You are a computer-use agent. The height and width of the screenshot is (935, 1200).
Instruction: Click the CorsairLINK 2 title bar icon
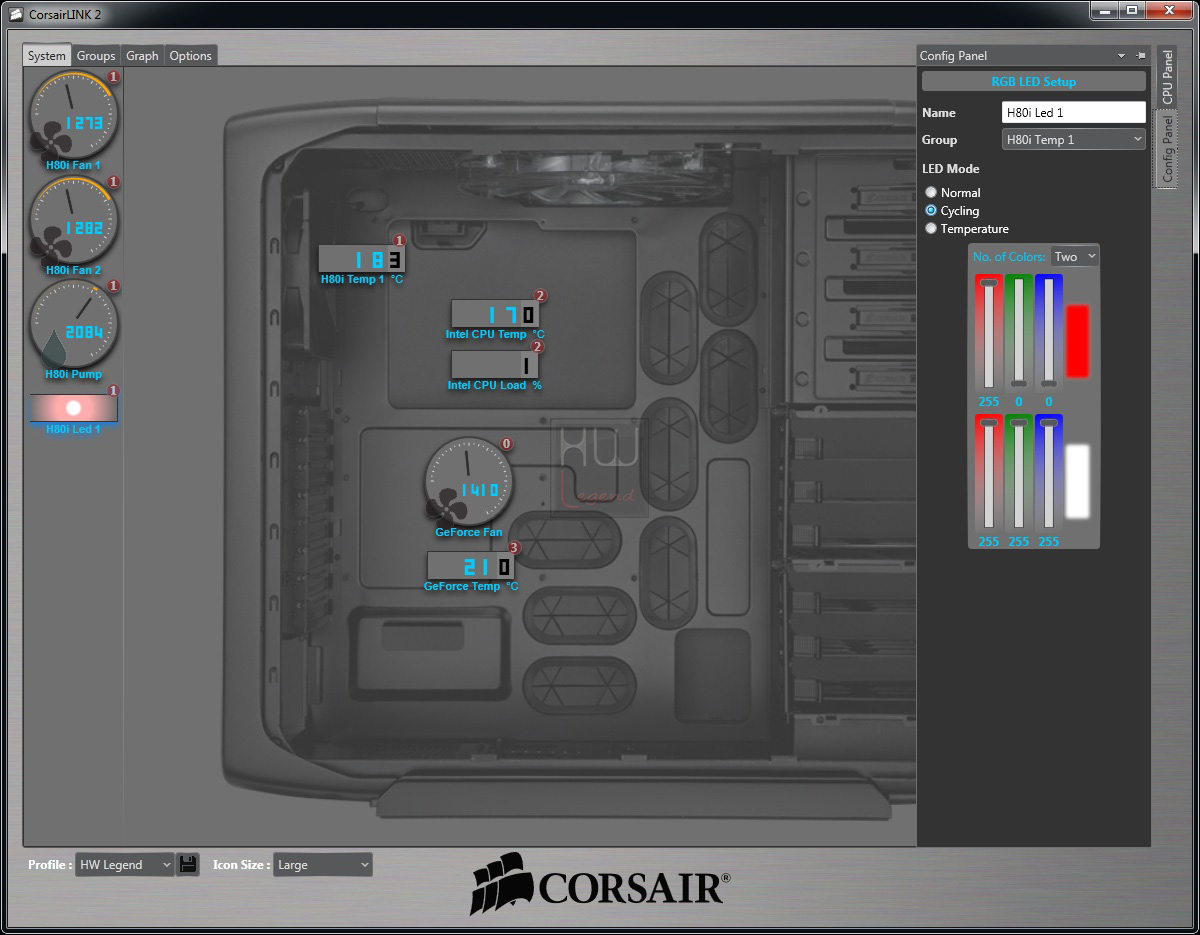pyautogui.click(x=14, y=13)
